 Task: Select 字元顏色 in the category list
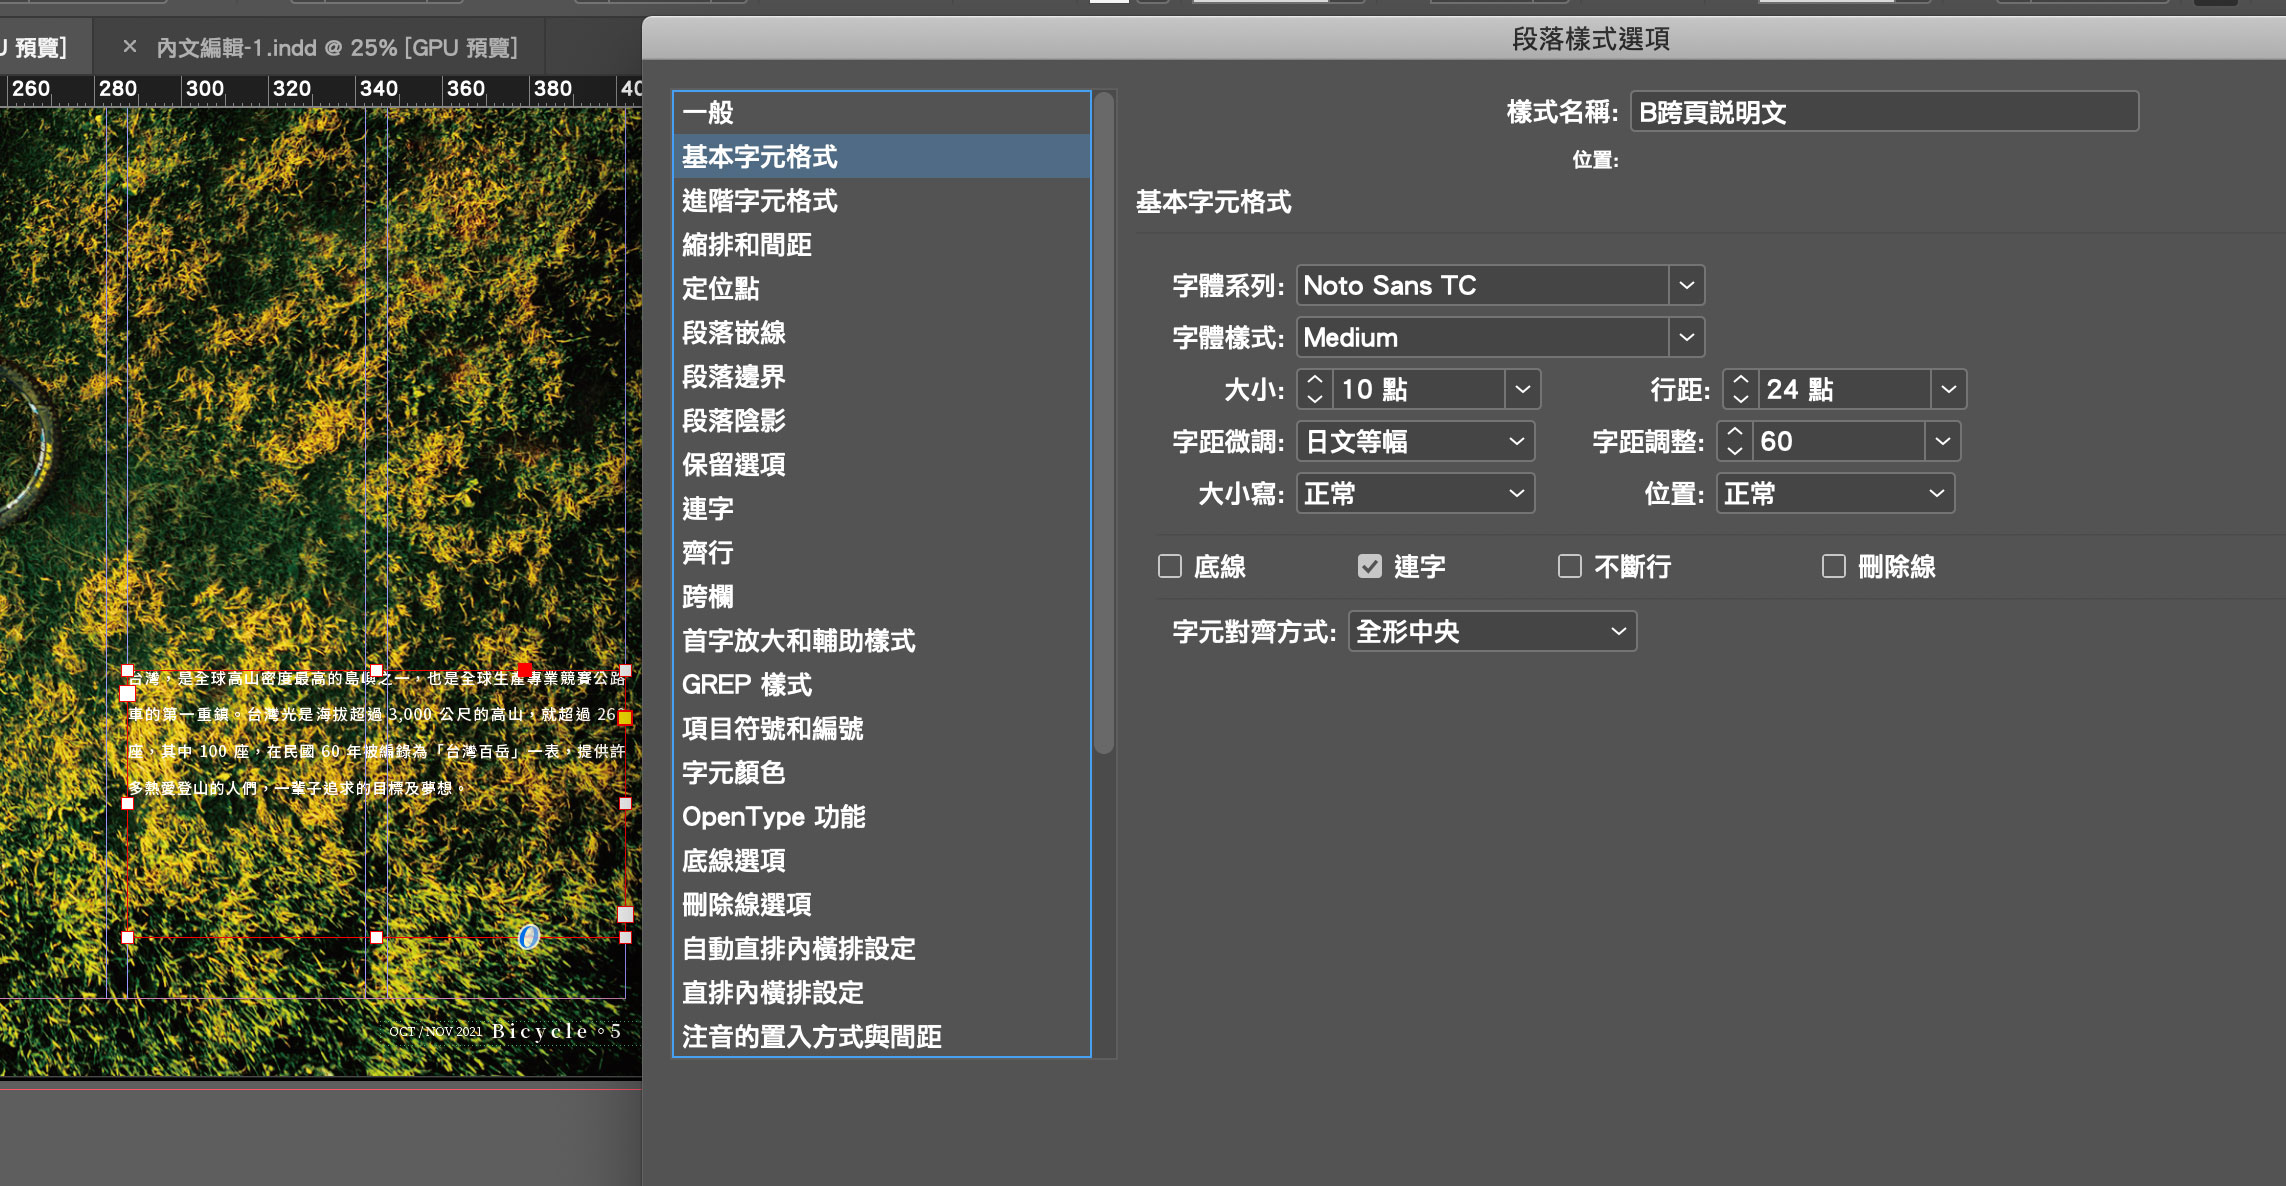pyautogui.click(x=733, y=773)
